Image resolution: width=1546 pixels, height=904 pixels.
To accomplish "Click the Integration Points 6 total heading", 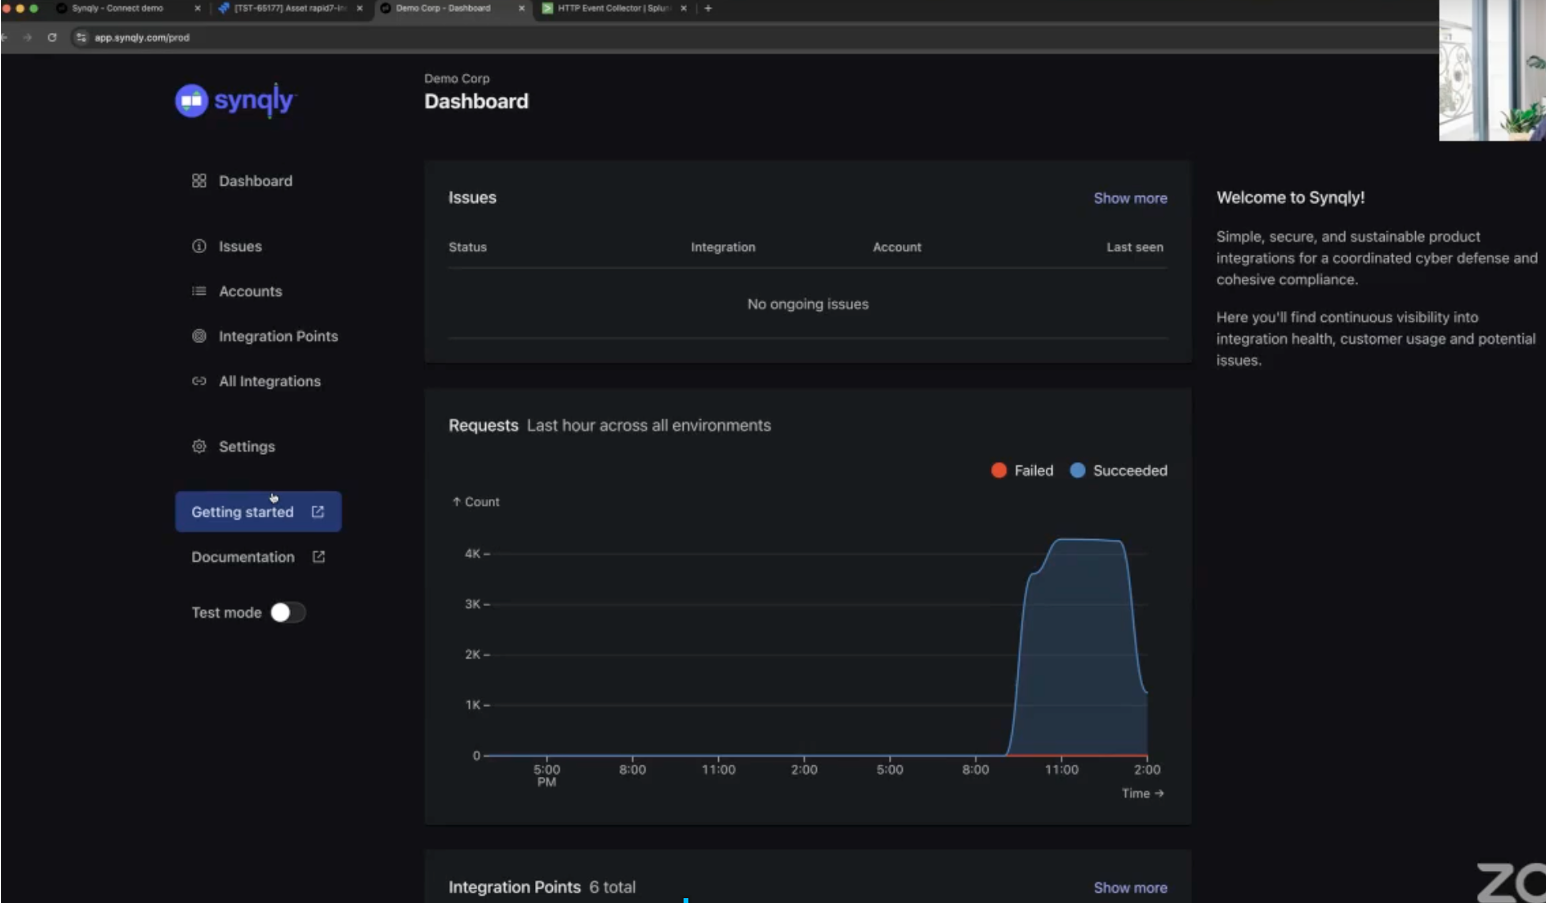I will coord(542,887).
